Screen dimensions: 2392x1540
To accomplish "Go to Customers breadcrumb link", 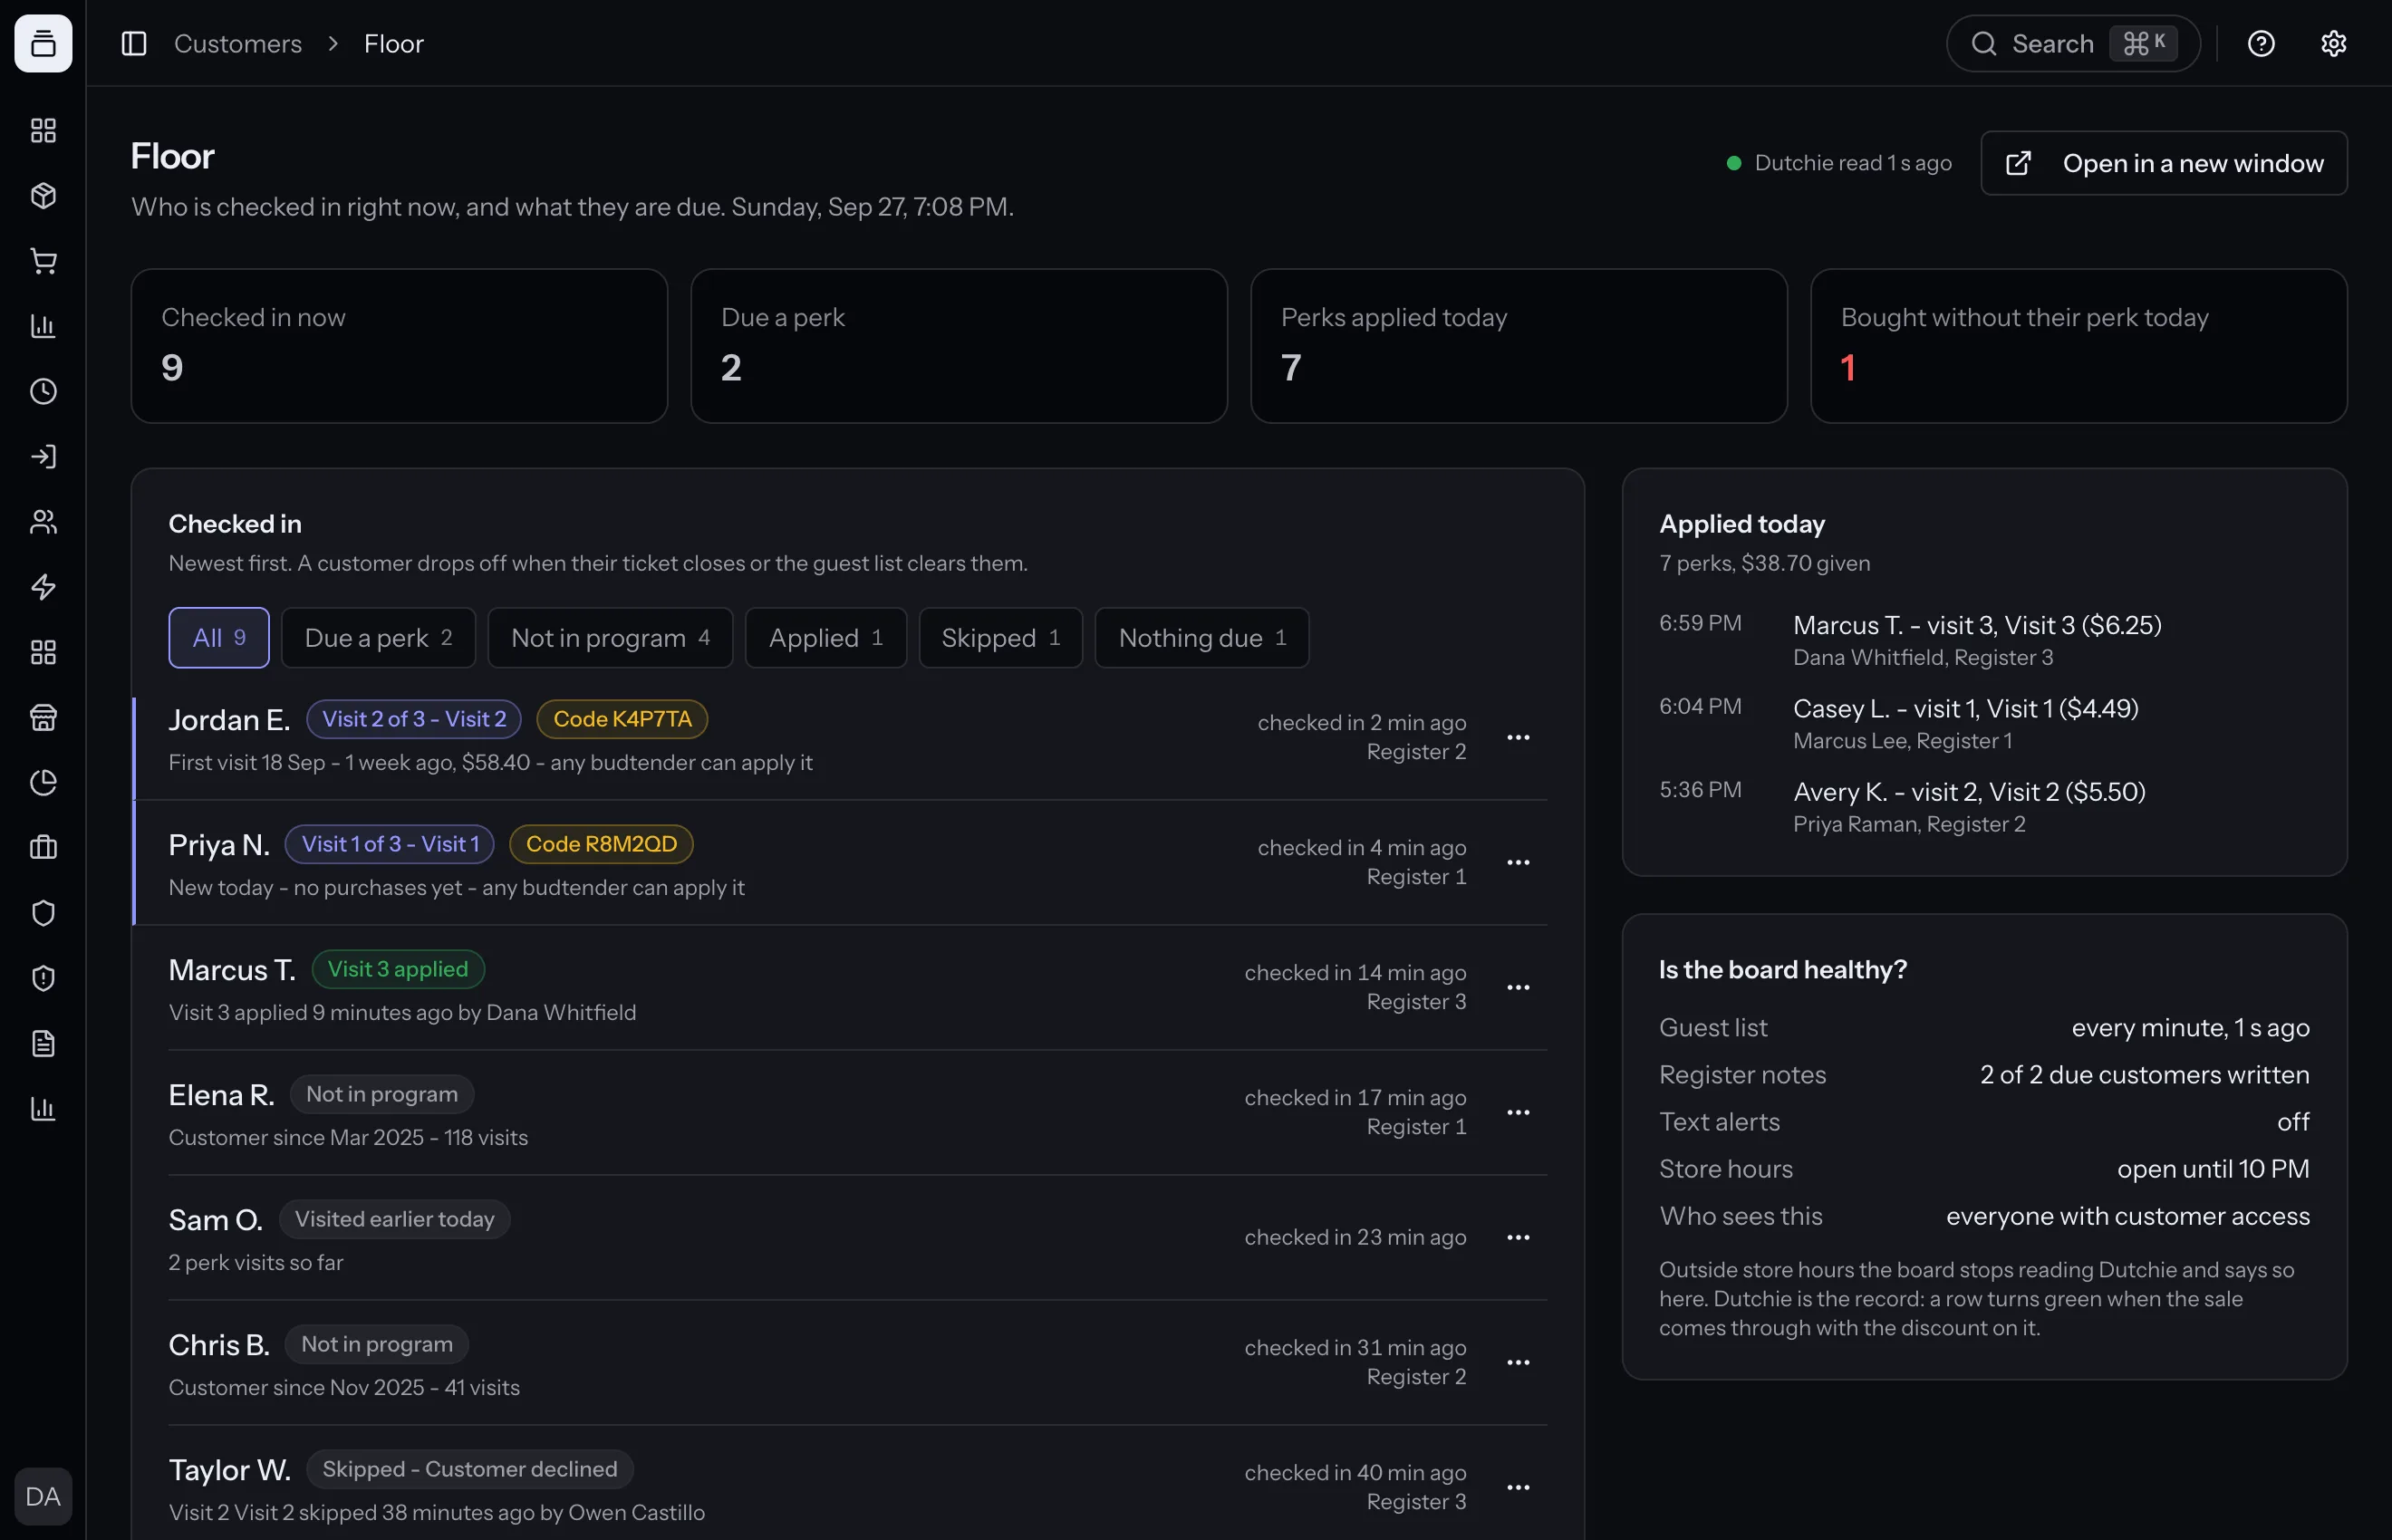I will coord(238,43).
